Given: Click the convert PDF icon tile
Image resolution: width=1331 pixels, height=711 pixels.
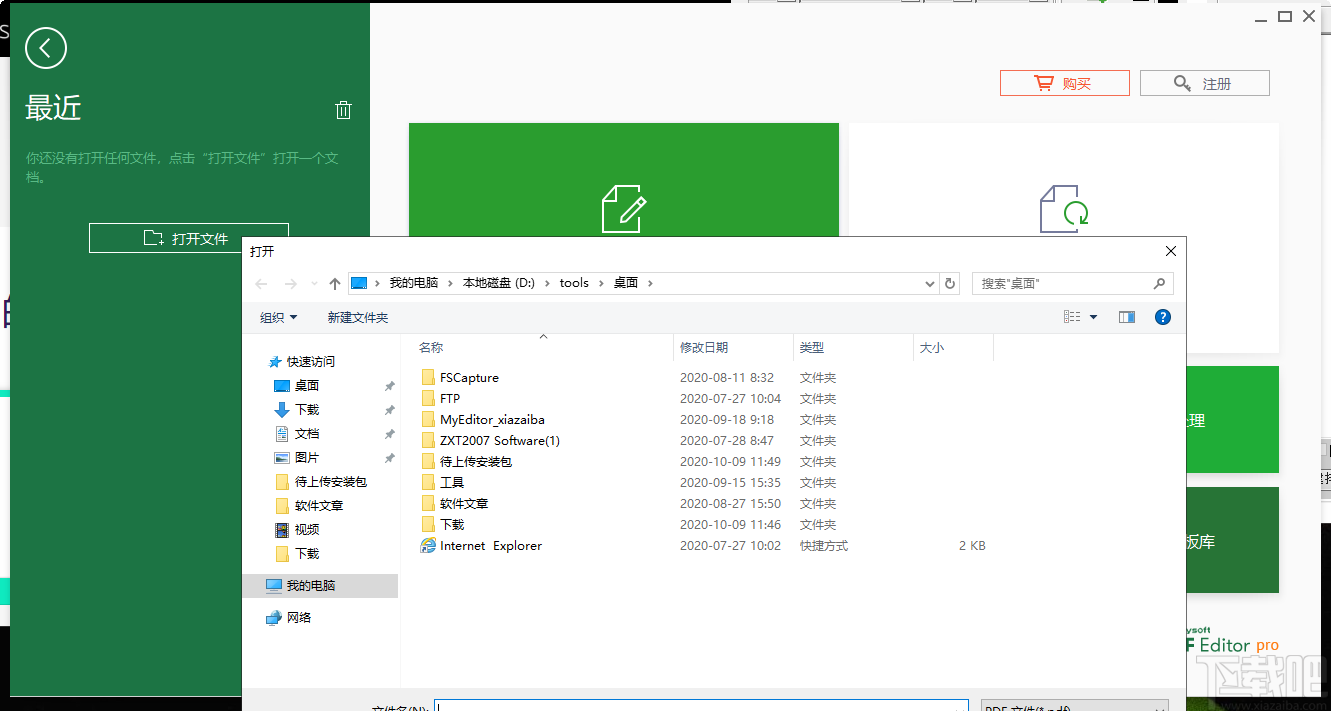Looking at the screenshot, I should (x=1063, y=208).
